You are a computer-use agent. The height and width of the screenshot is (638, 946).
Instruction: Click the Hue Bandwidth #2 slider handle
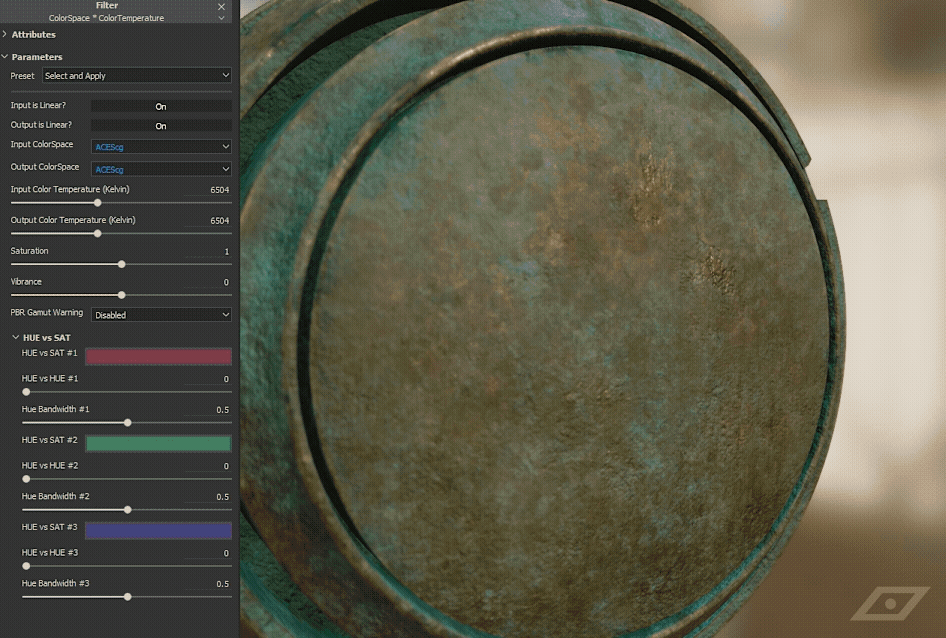[128, 510]
